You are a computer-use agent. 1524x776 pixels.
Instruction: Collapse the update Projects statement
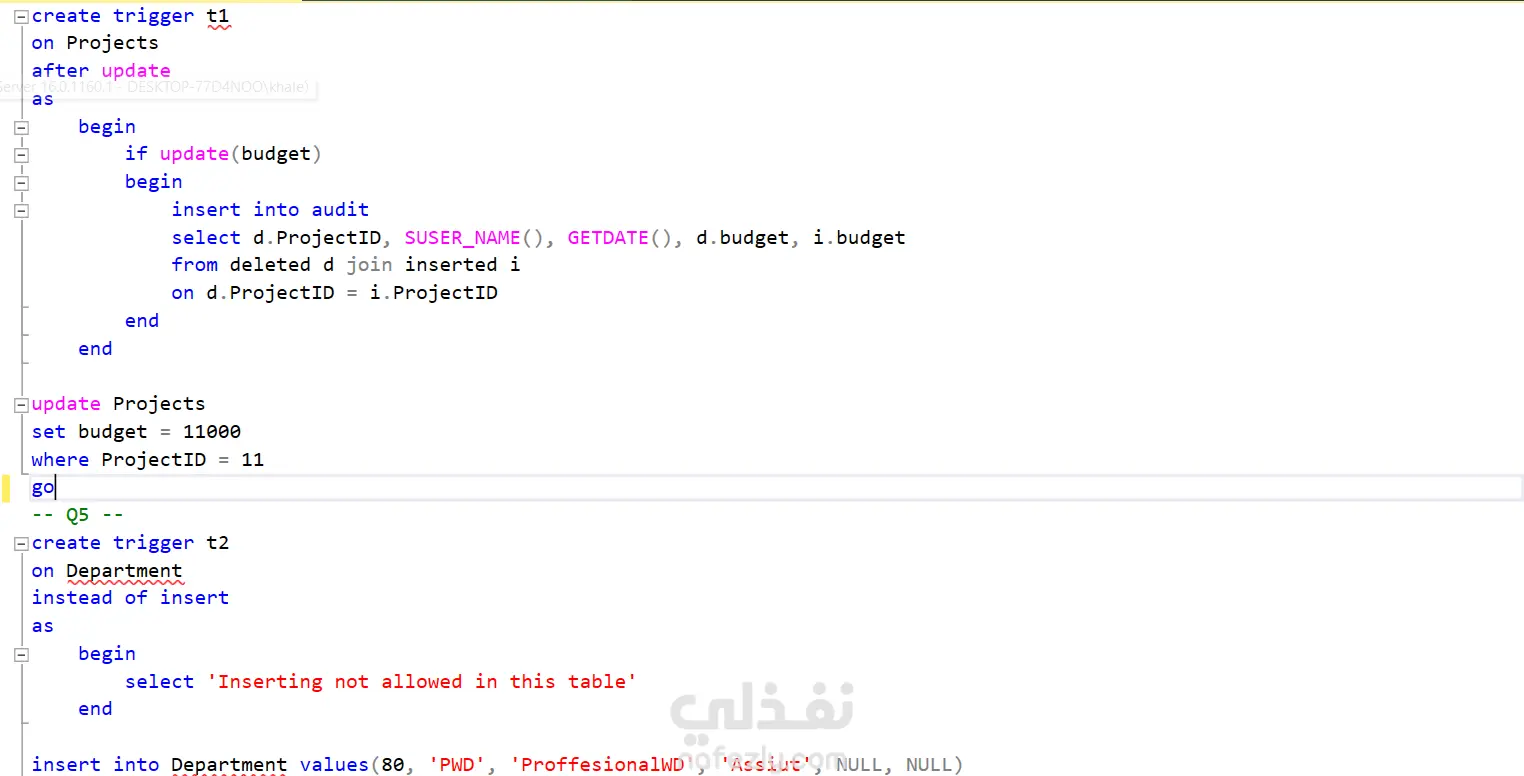[21, 405]
